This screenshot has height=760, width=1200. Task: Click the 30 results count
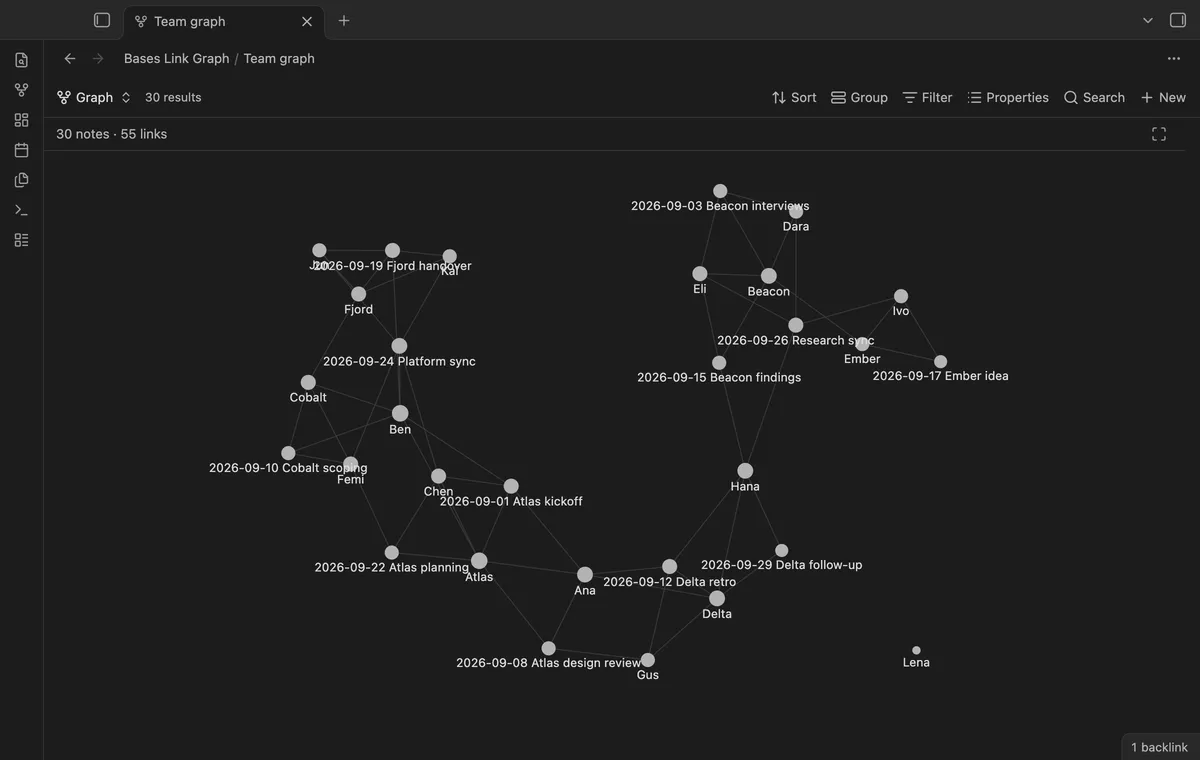[x=173, y=97]
